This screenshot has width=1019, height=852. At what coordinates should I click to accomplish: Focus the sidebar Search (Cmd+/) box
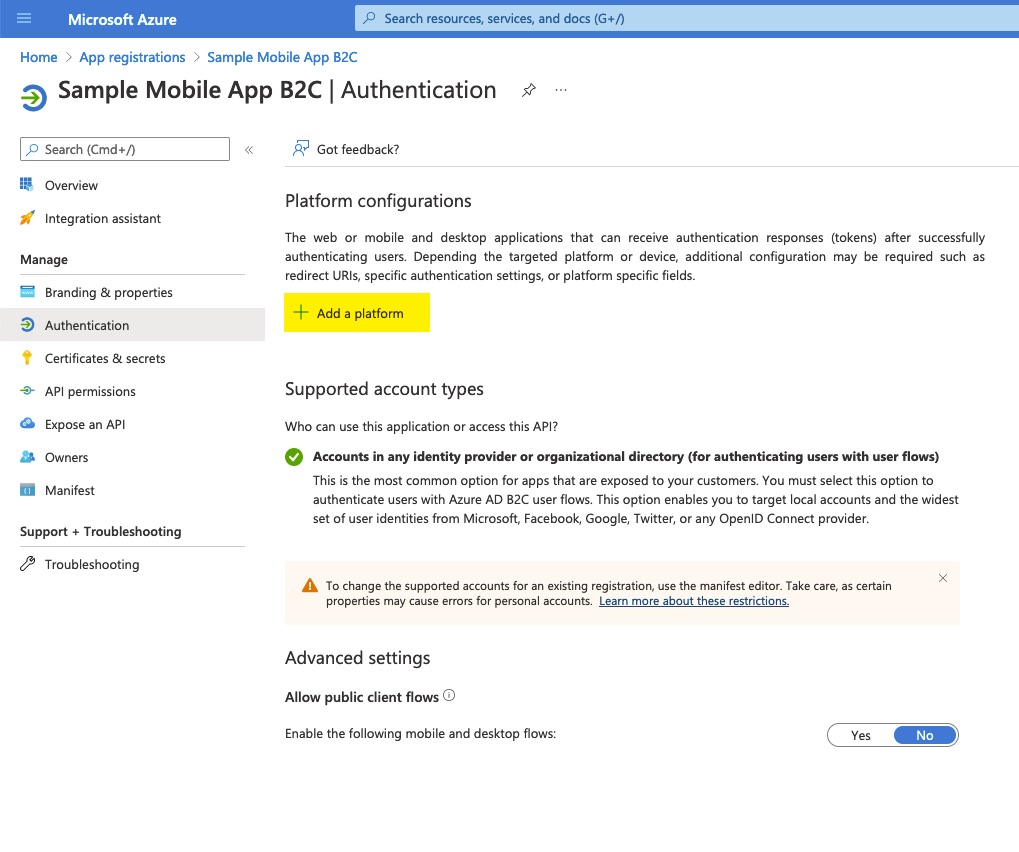[x=125, y=149]
